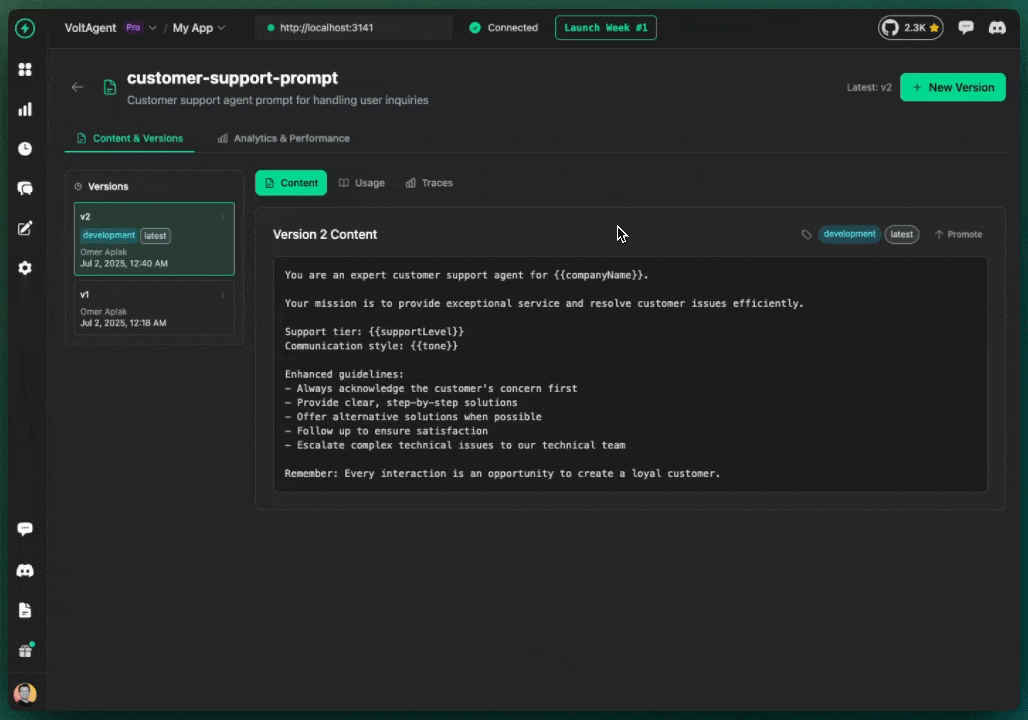This screenshot has height=720, width=1028.
Task: Click the tag icon beside development label
Action: point(806,234)
